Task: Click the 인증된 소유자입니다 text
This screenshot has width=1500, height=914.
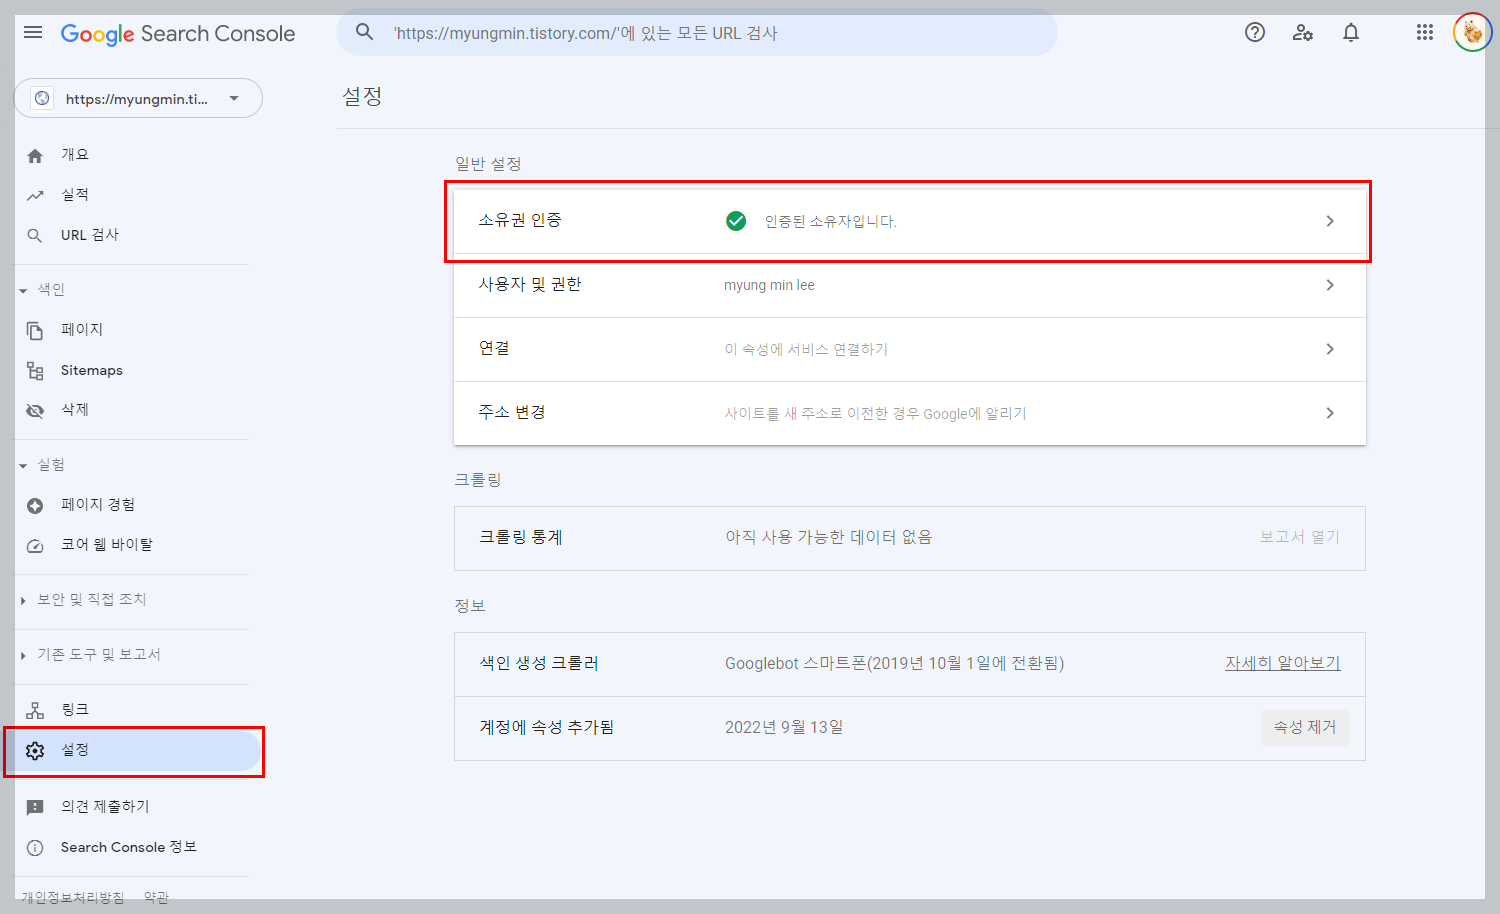Action: (x=830, y=221)
